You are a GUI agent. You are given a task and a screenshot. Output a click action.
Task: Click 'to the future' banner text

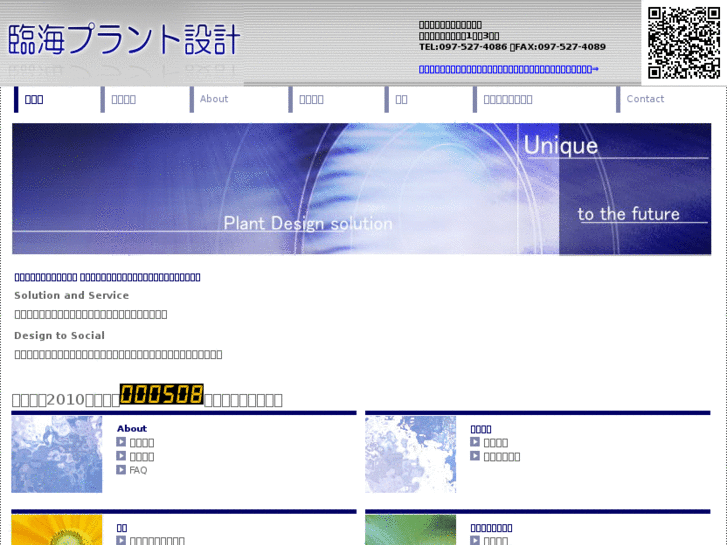click(628, 214)
